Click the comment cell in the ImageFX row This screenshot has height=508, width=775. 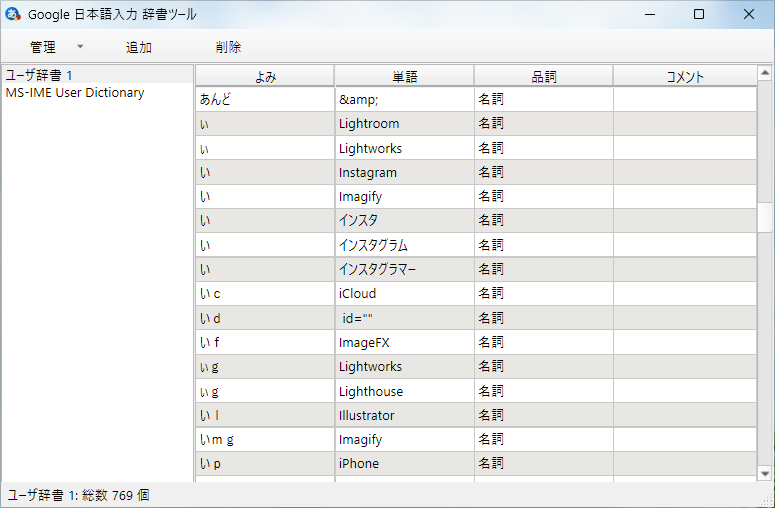tap(685, 342)
